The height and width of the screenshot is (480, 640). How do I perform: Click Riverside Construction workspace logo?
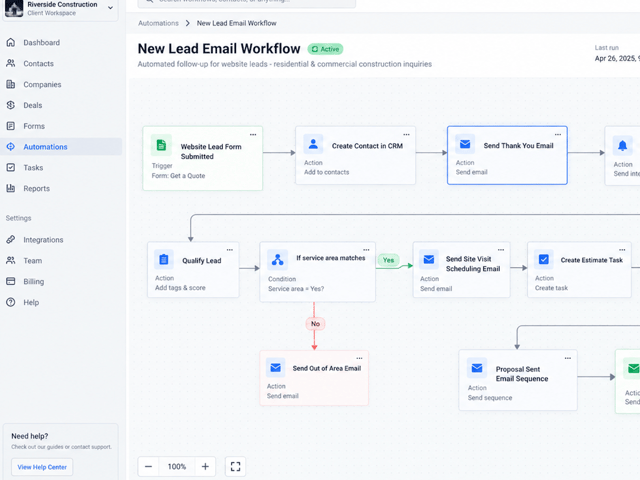click(13, 8)
